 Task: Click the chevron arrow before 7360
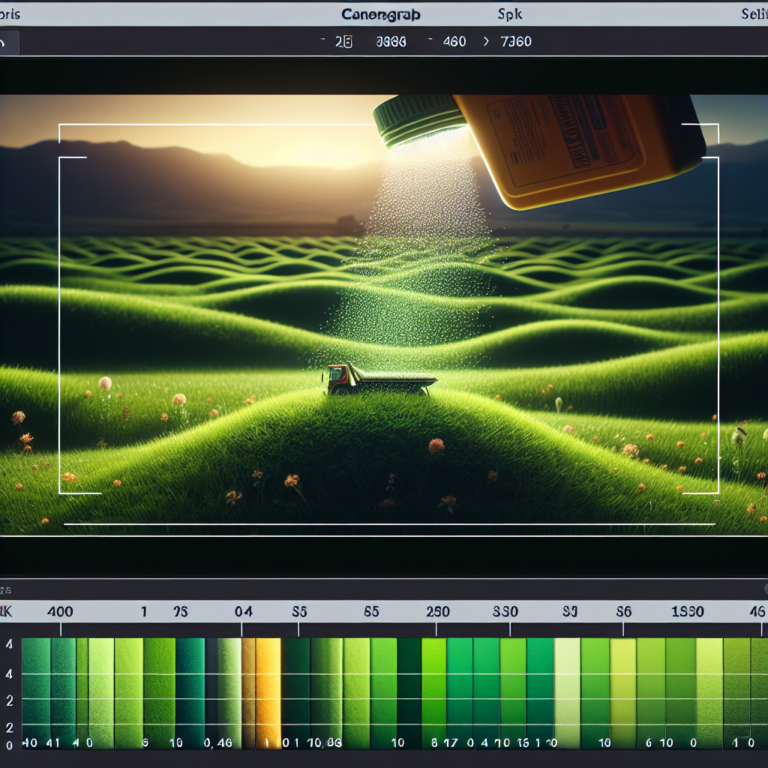point(486,42)
